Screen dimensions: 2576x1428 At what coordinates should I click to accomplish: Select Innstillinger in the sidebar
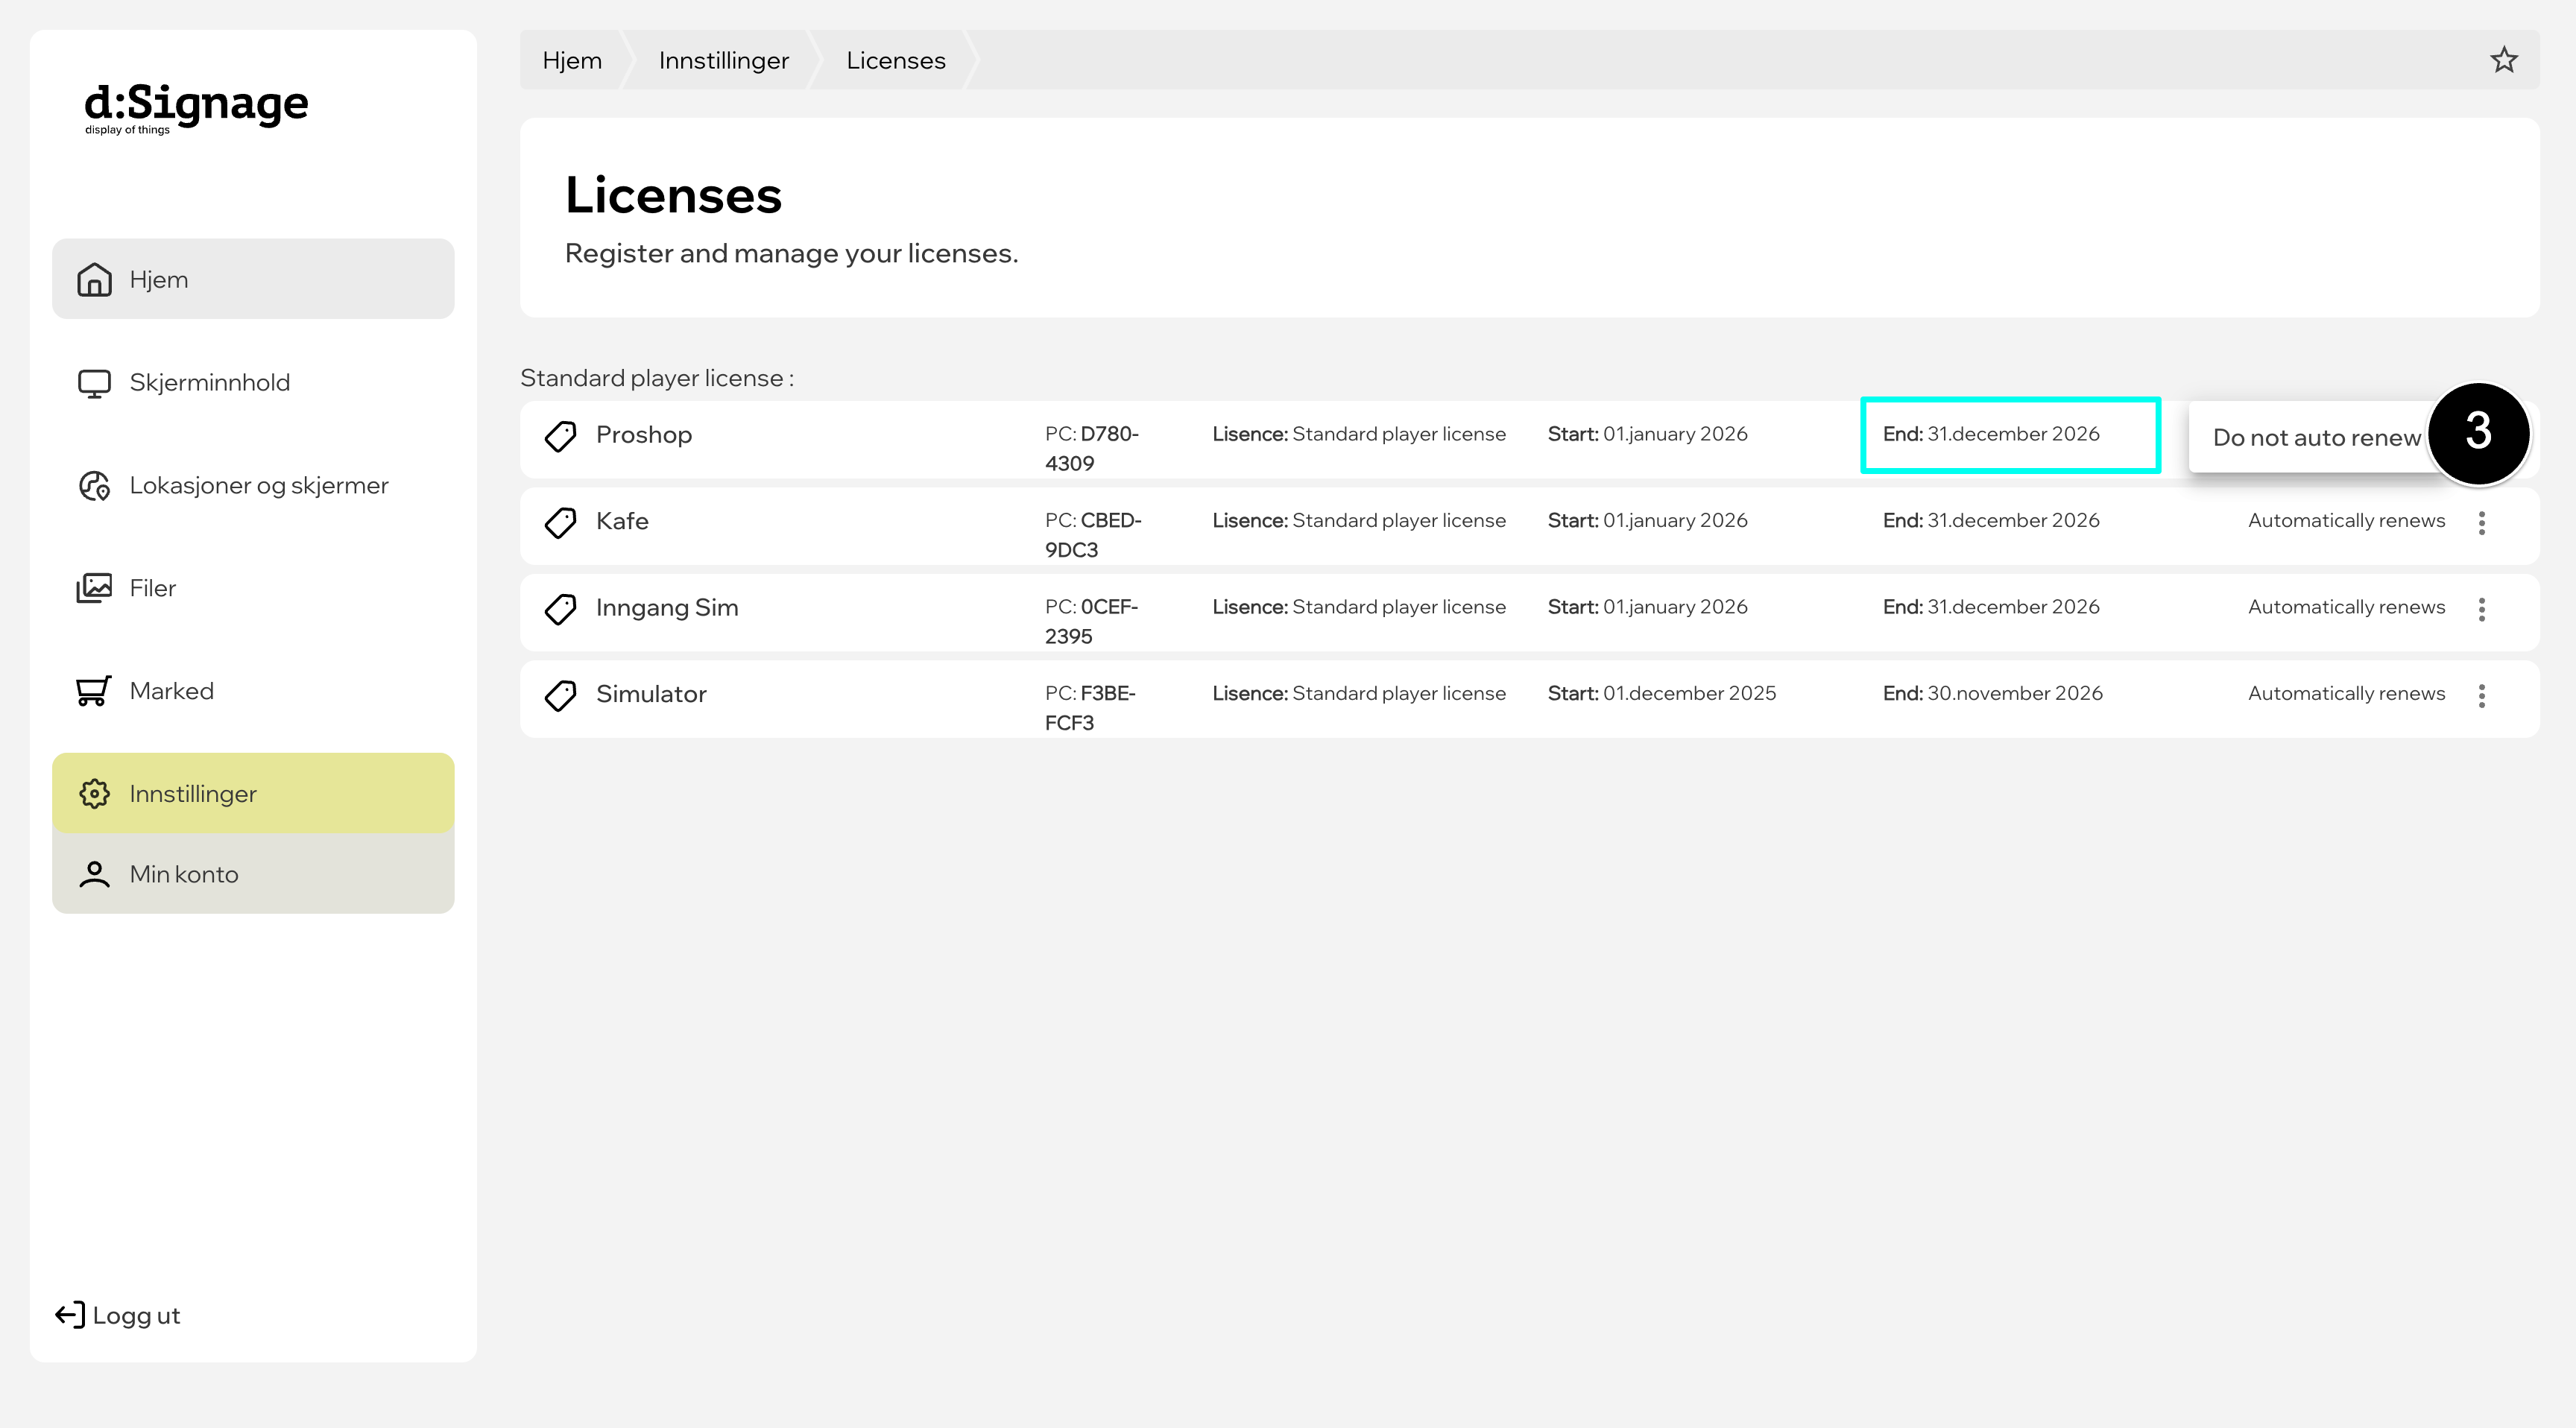click(253, 794)
